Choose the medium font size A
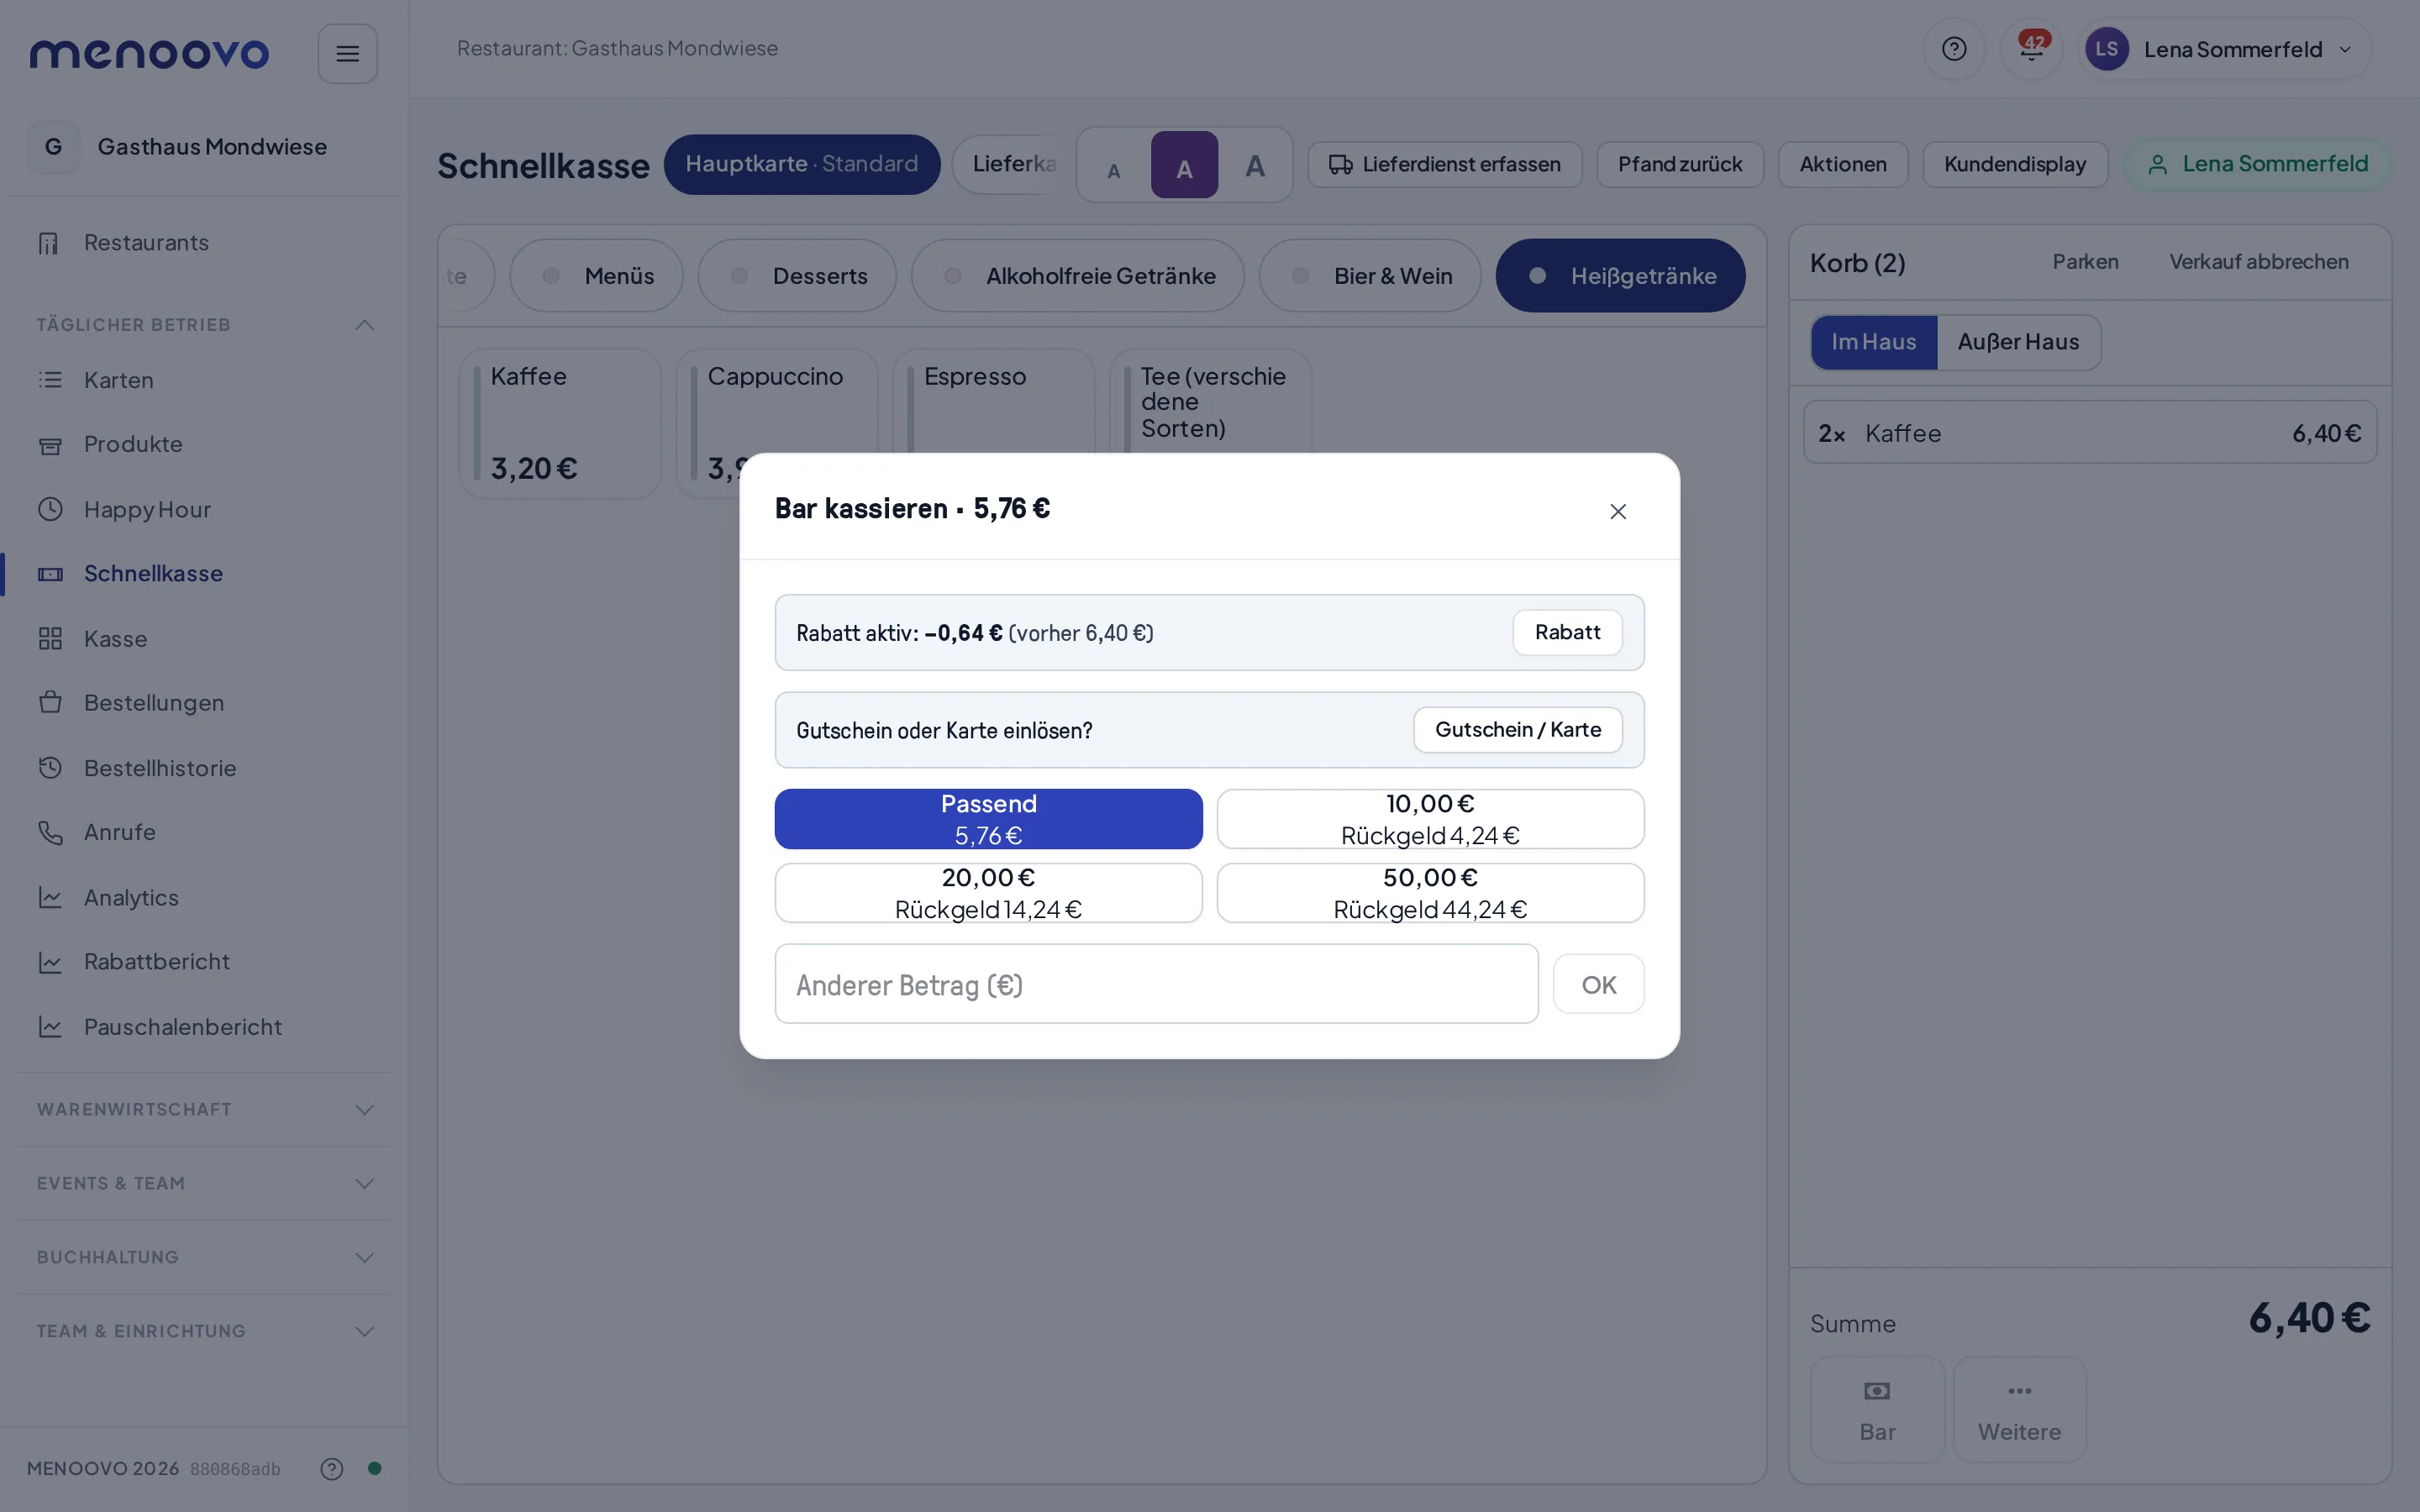This screenshot has height=1512, width=2420. 1184,165
